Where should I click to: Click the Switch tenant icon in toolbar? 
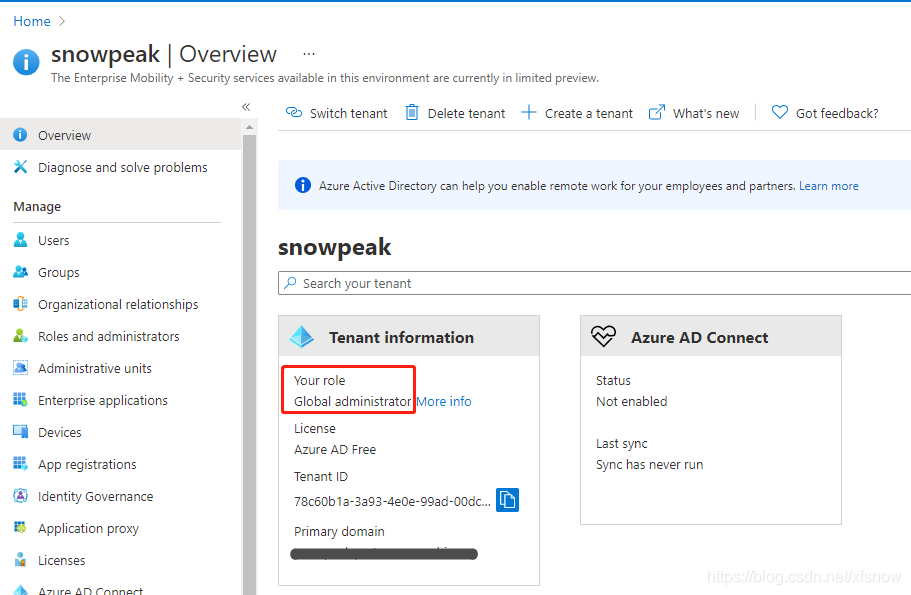[294, 112]
